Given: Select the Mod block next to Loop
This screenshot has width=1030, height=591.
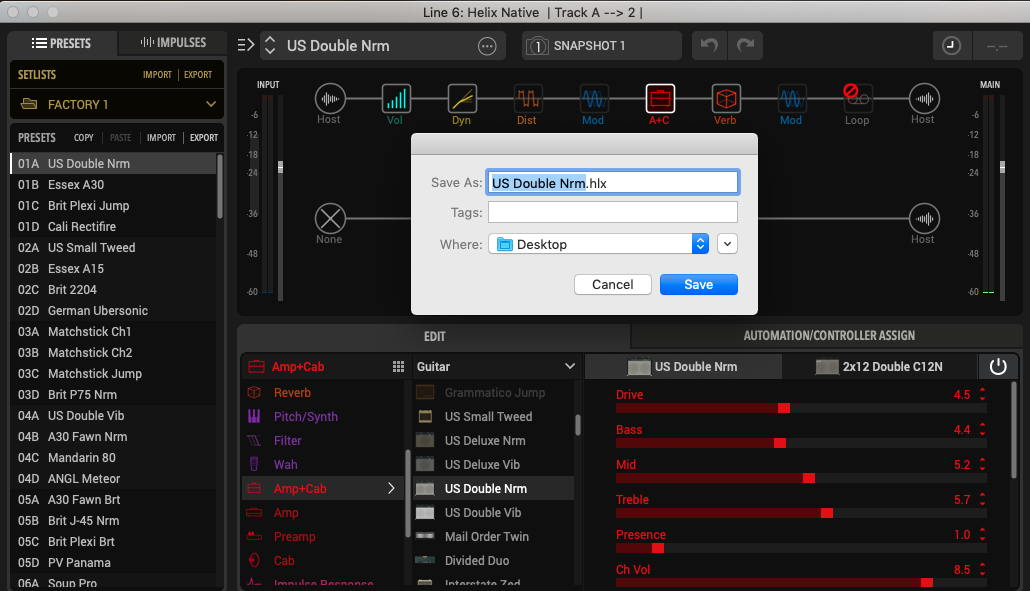Looking at the screenshot, I should tap(792, 99).
